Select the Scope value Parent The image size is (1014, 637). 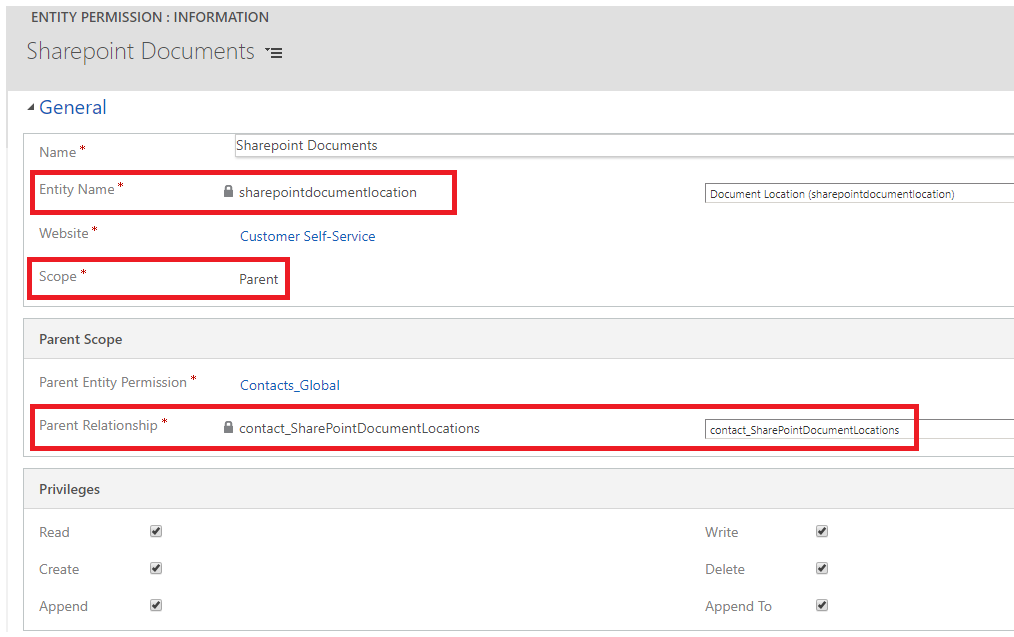pos(259,279)
